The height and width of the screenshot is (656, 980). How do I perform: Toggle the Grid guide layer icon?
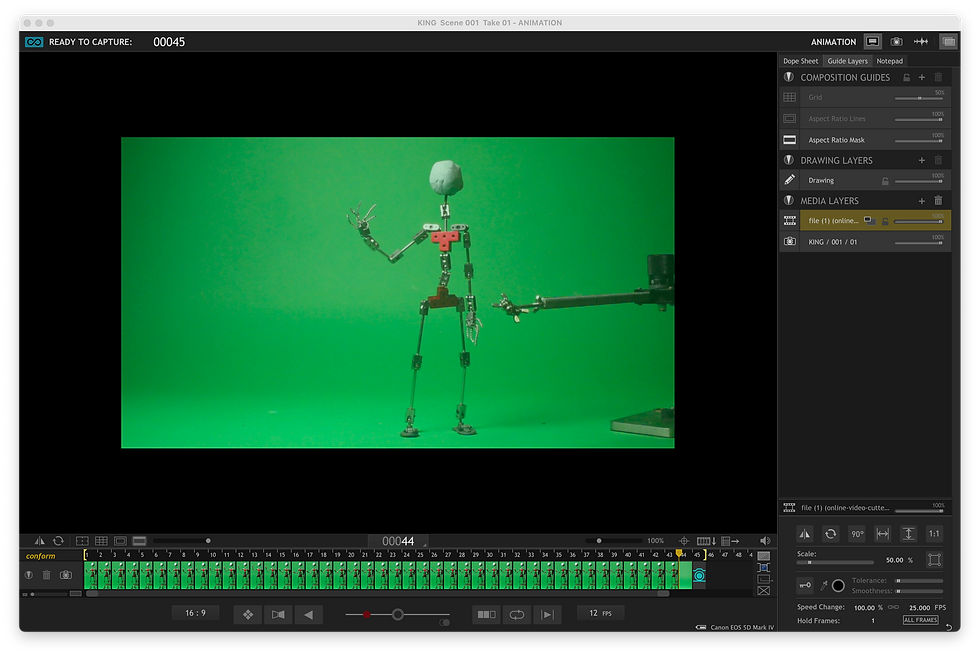789,97
